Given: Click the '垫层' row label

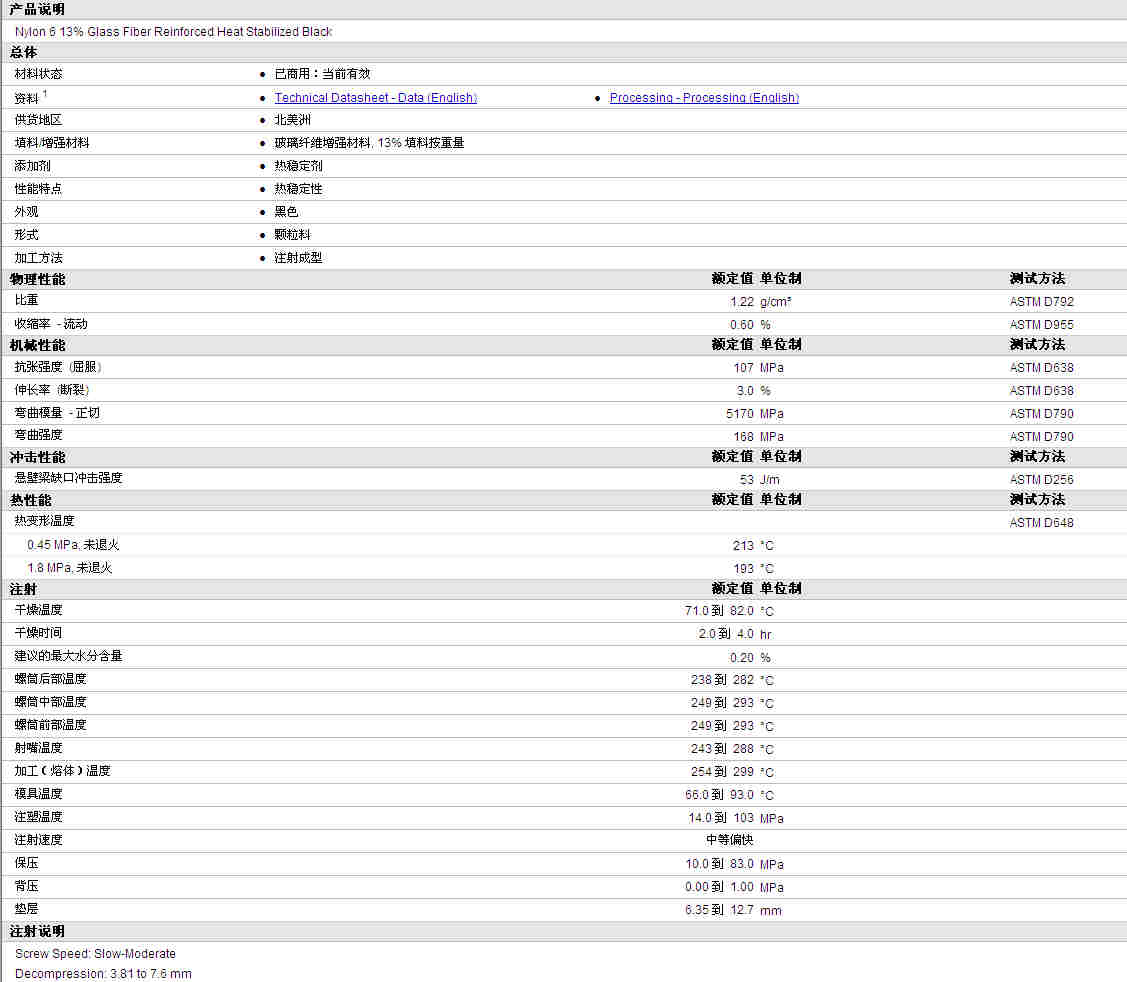Looking at the screenshot, I should click(x=26, y=909).
